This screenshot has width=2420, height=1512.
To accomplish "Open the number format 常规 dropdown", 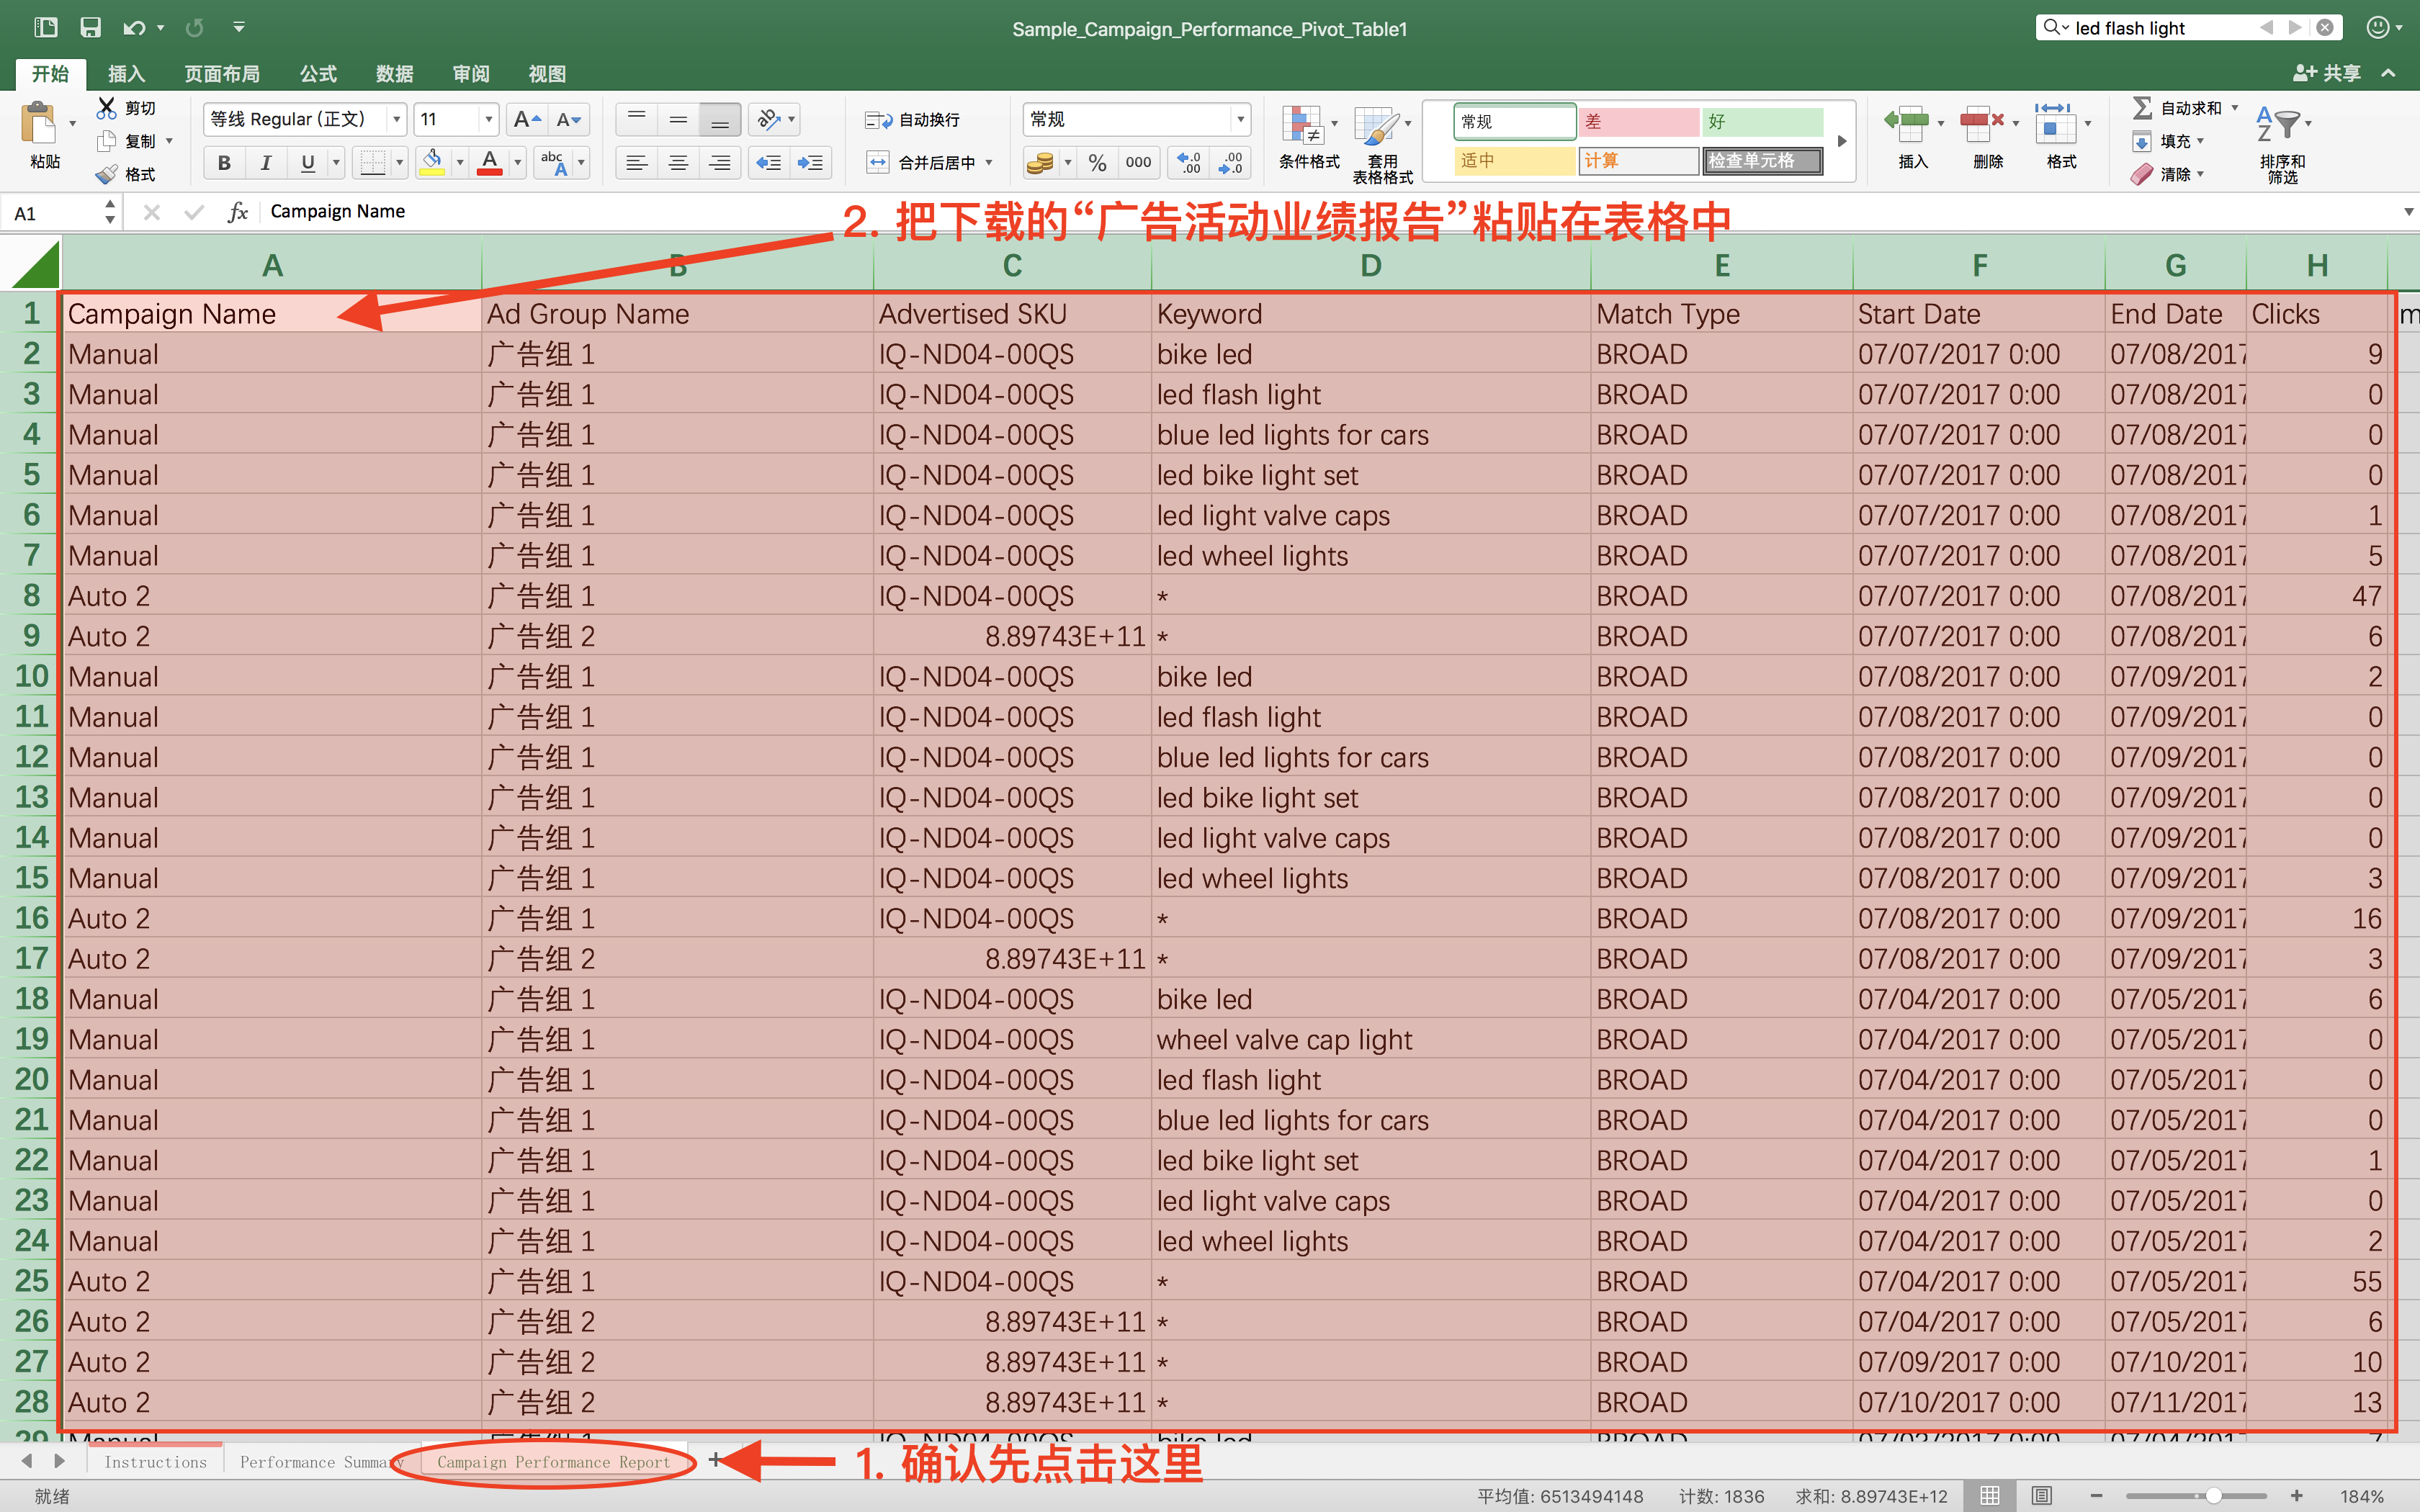I will pyautogui.click(x=1240, y=120).
